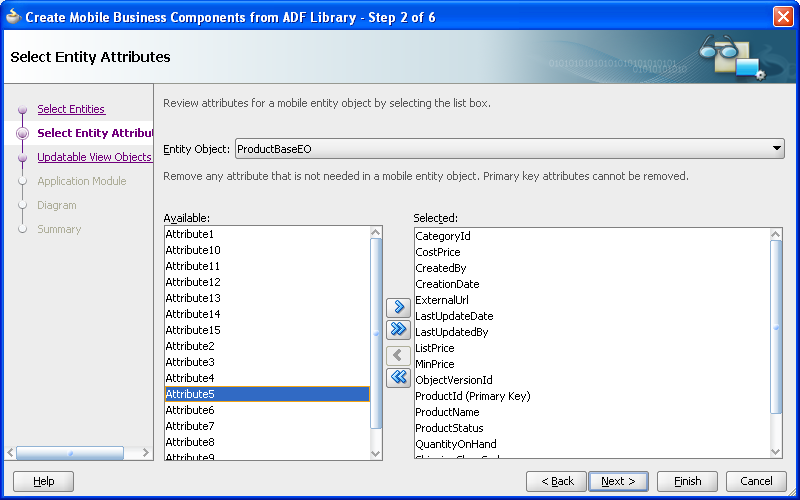Select Attribute11 in Available list

click(267, 266)
